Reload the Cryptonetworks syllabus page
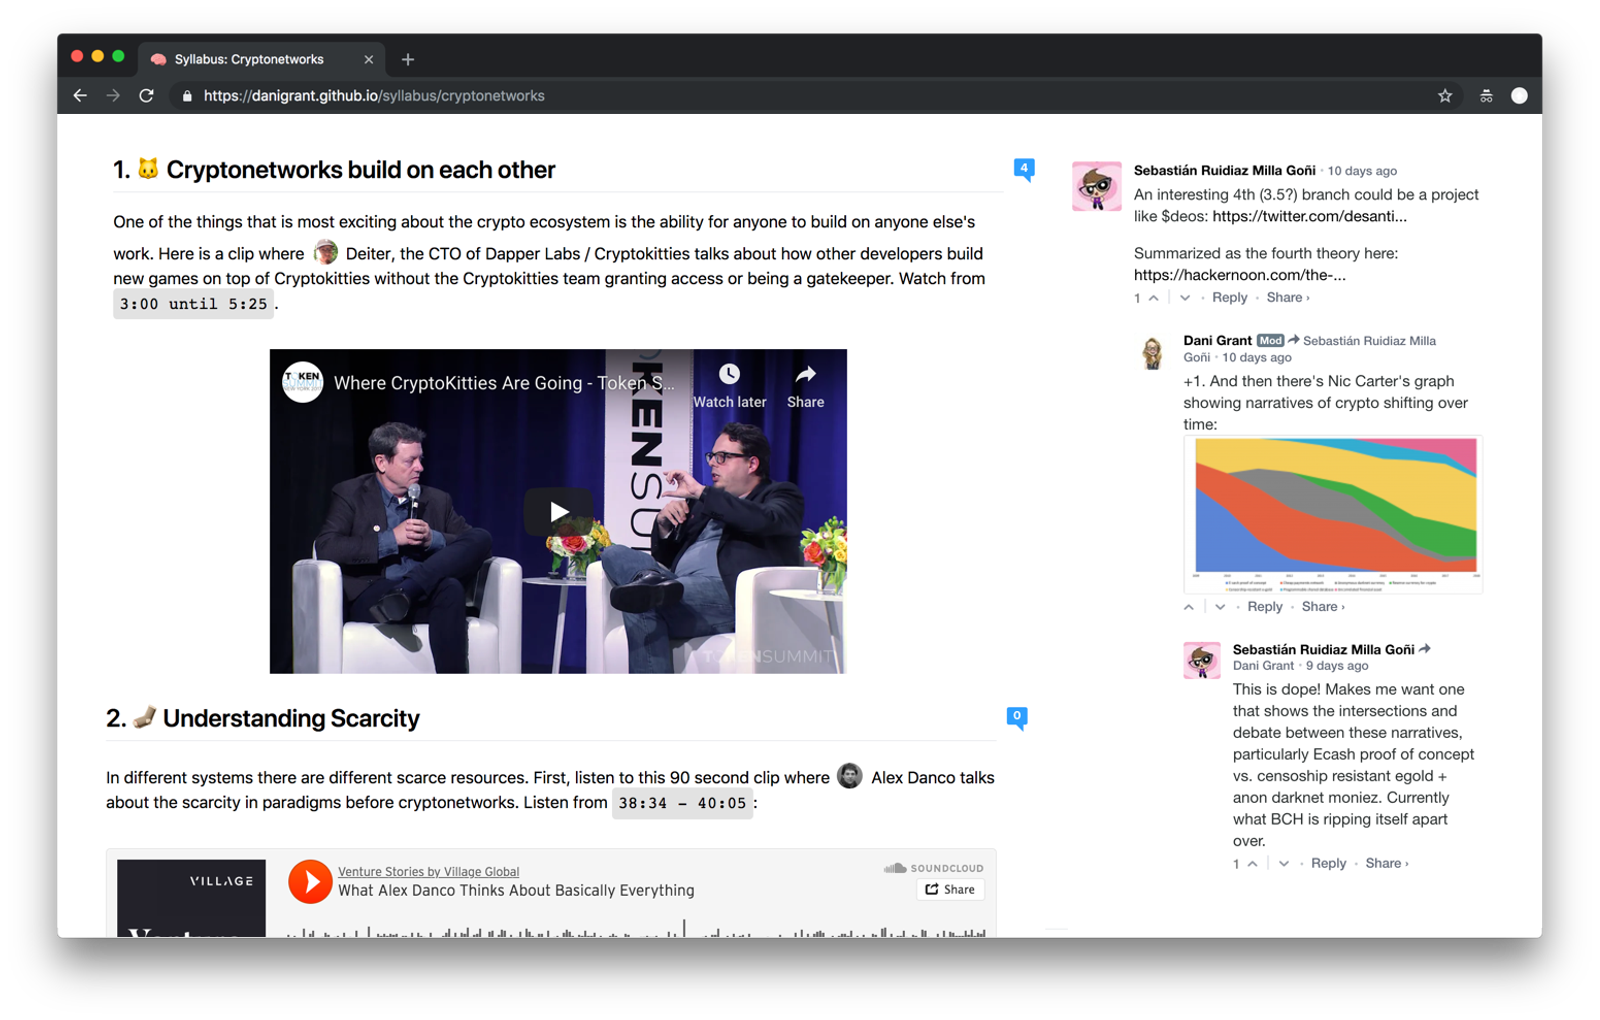Screen dimensions: 1600x1020 146,96
